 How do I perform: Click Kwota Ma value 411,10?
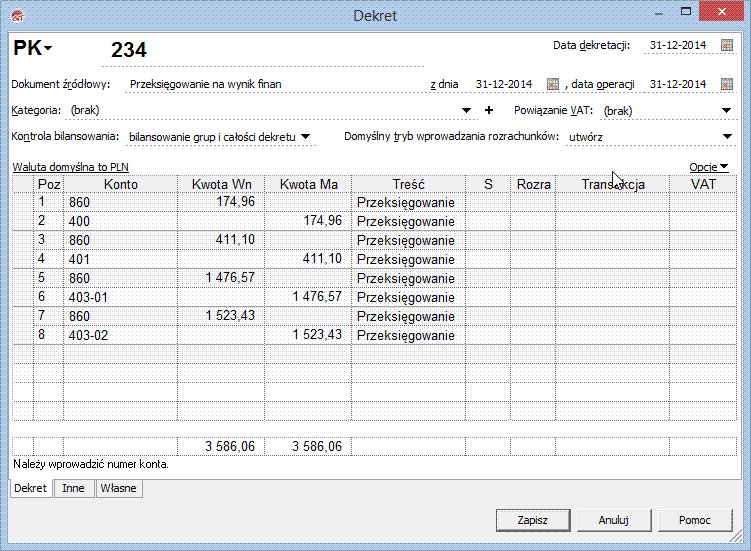point(322,258)
